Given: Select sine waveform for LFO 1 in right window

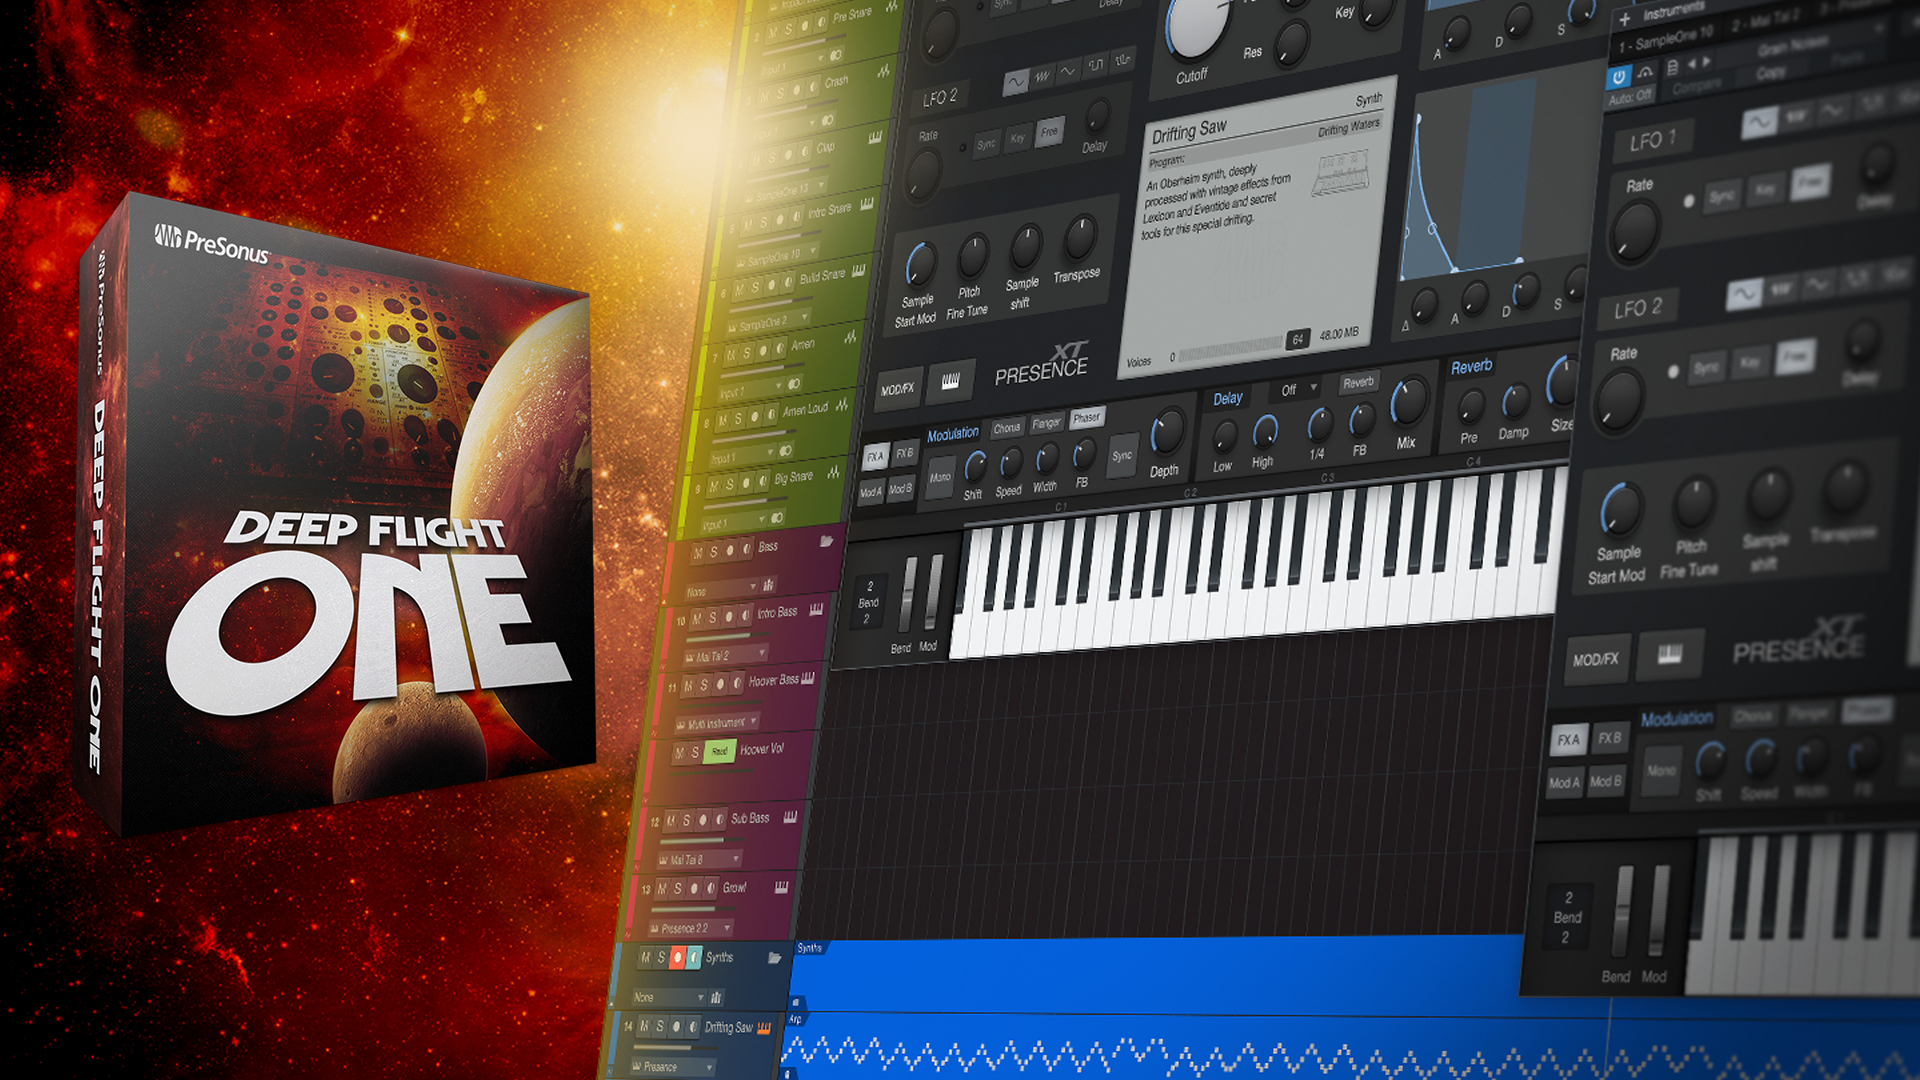Looking at the screenshot, I should click(1759, 123).
